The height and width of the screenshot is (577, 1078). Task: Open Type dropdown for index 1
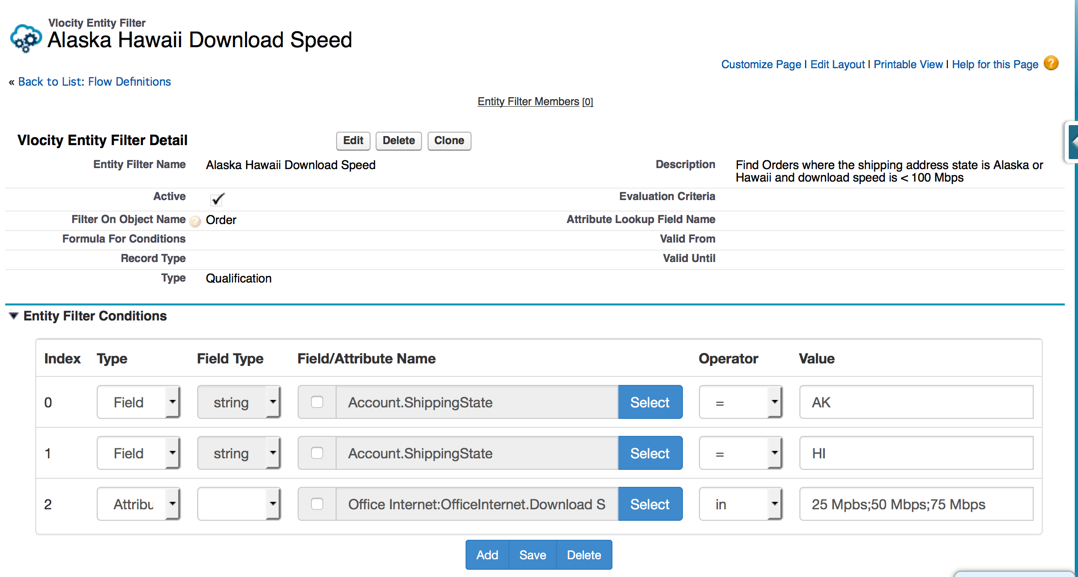(138, 453)
